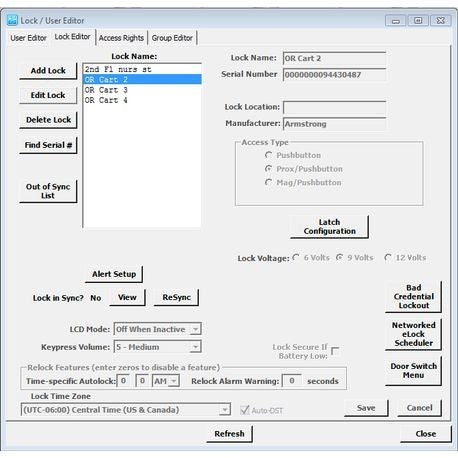Click the Close button at bottom
Viewport: 458px width, 458px height.
426,434
